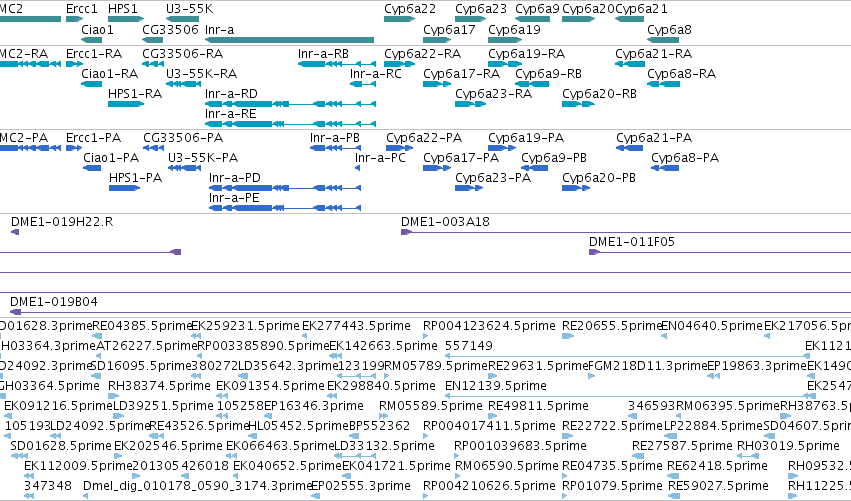The image size is (851, 501).
Task: Select the Ciao1-RA transcript label
Action: tap(110, 74)
